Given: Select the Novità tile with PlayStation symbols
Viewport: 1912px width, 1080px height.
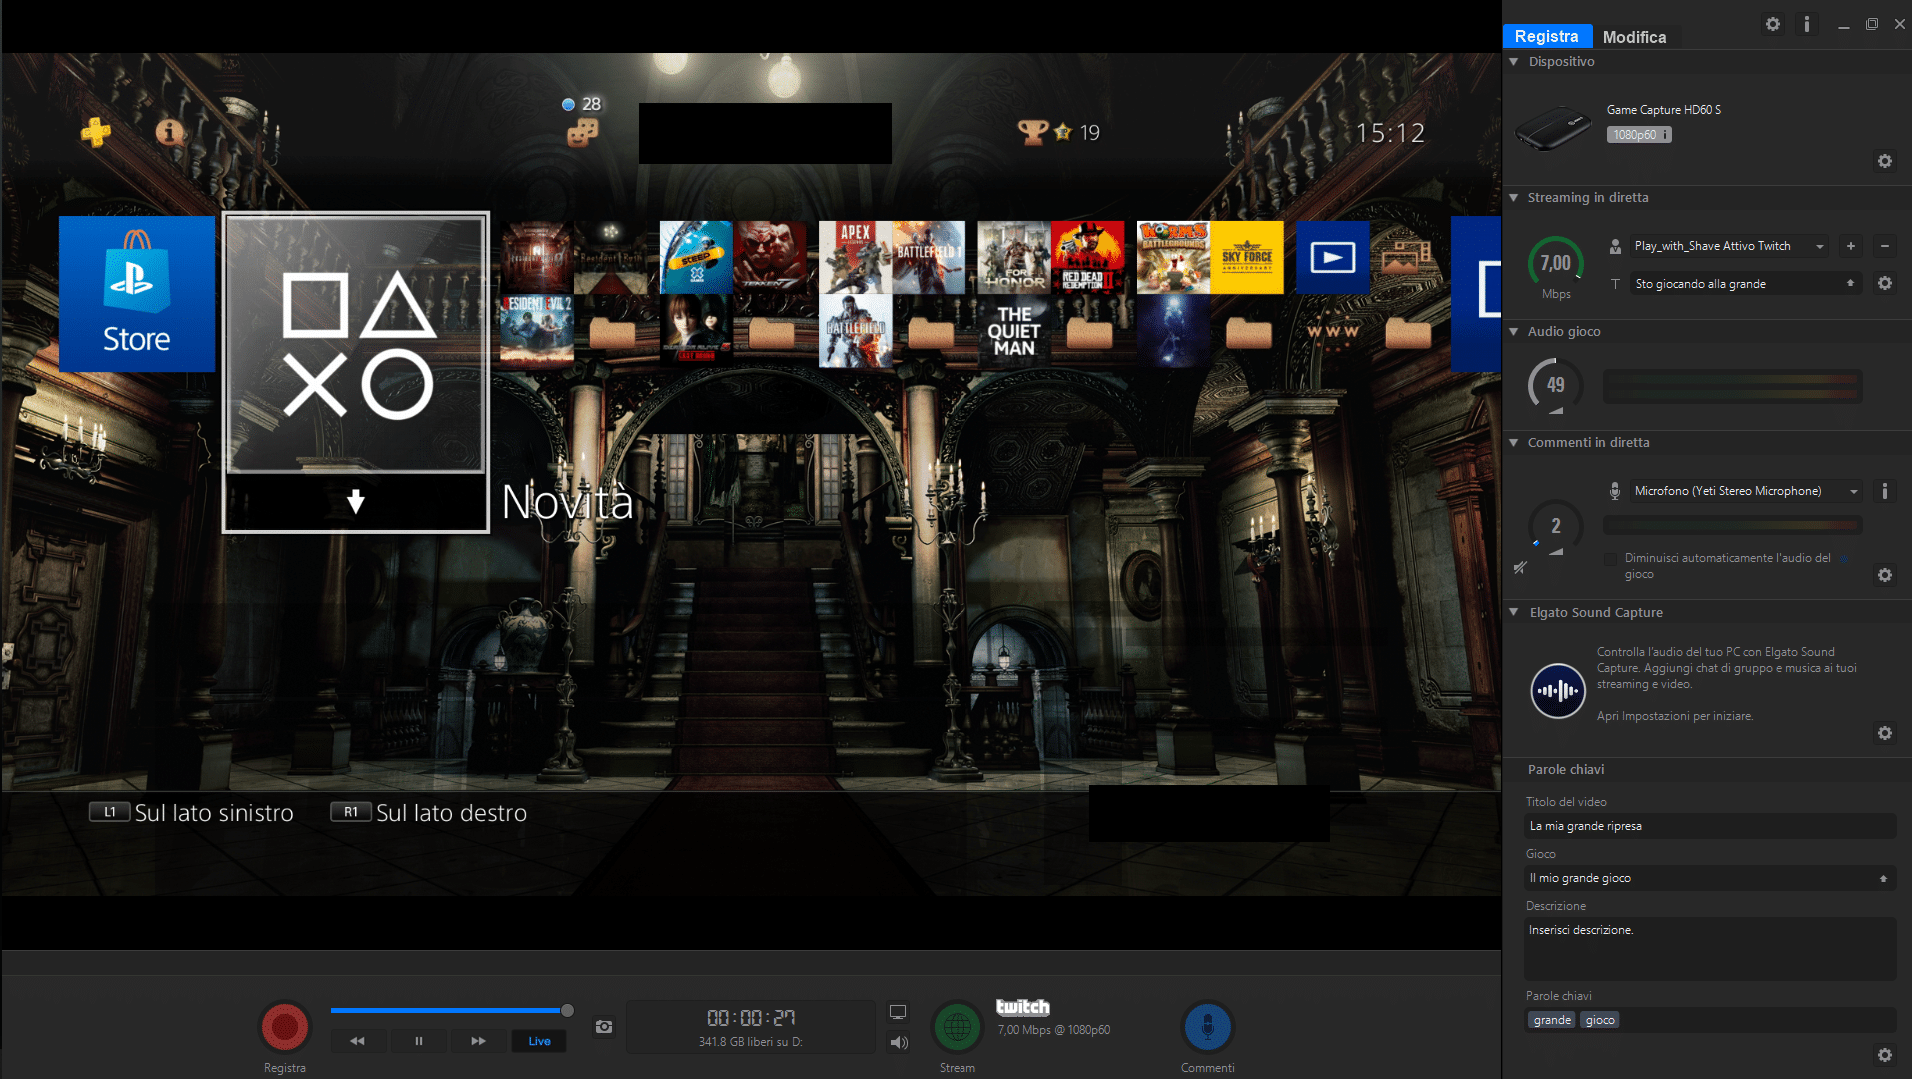Looking at the screenshot, I should pyautogui.click(x=356, y=372).
